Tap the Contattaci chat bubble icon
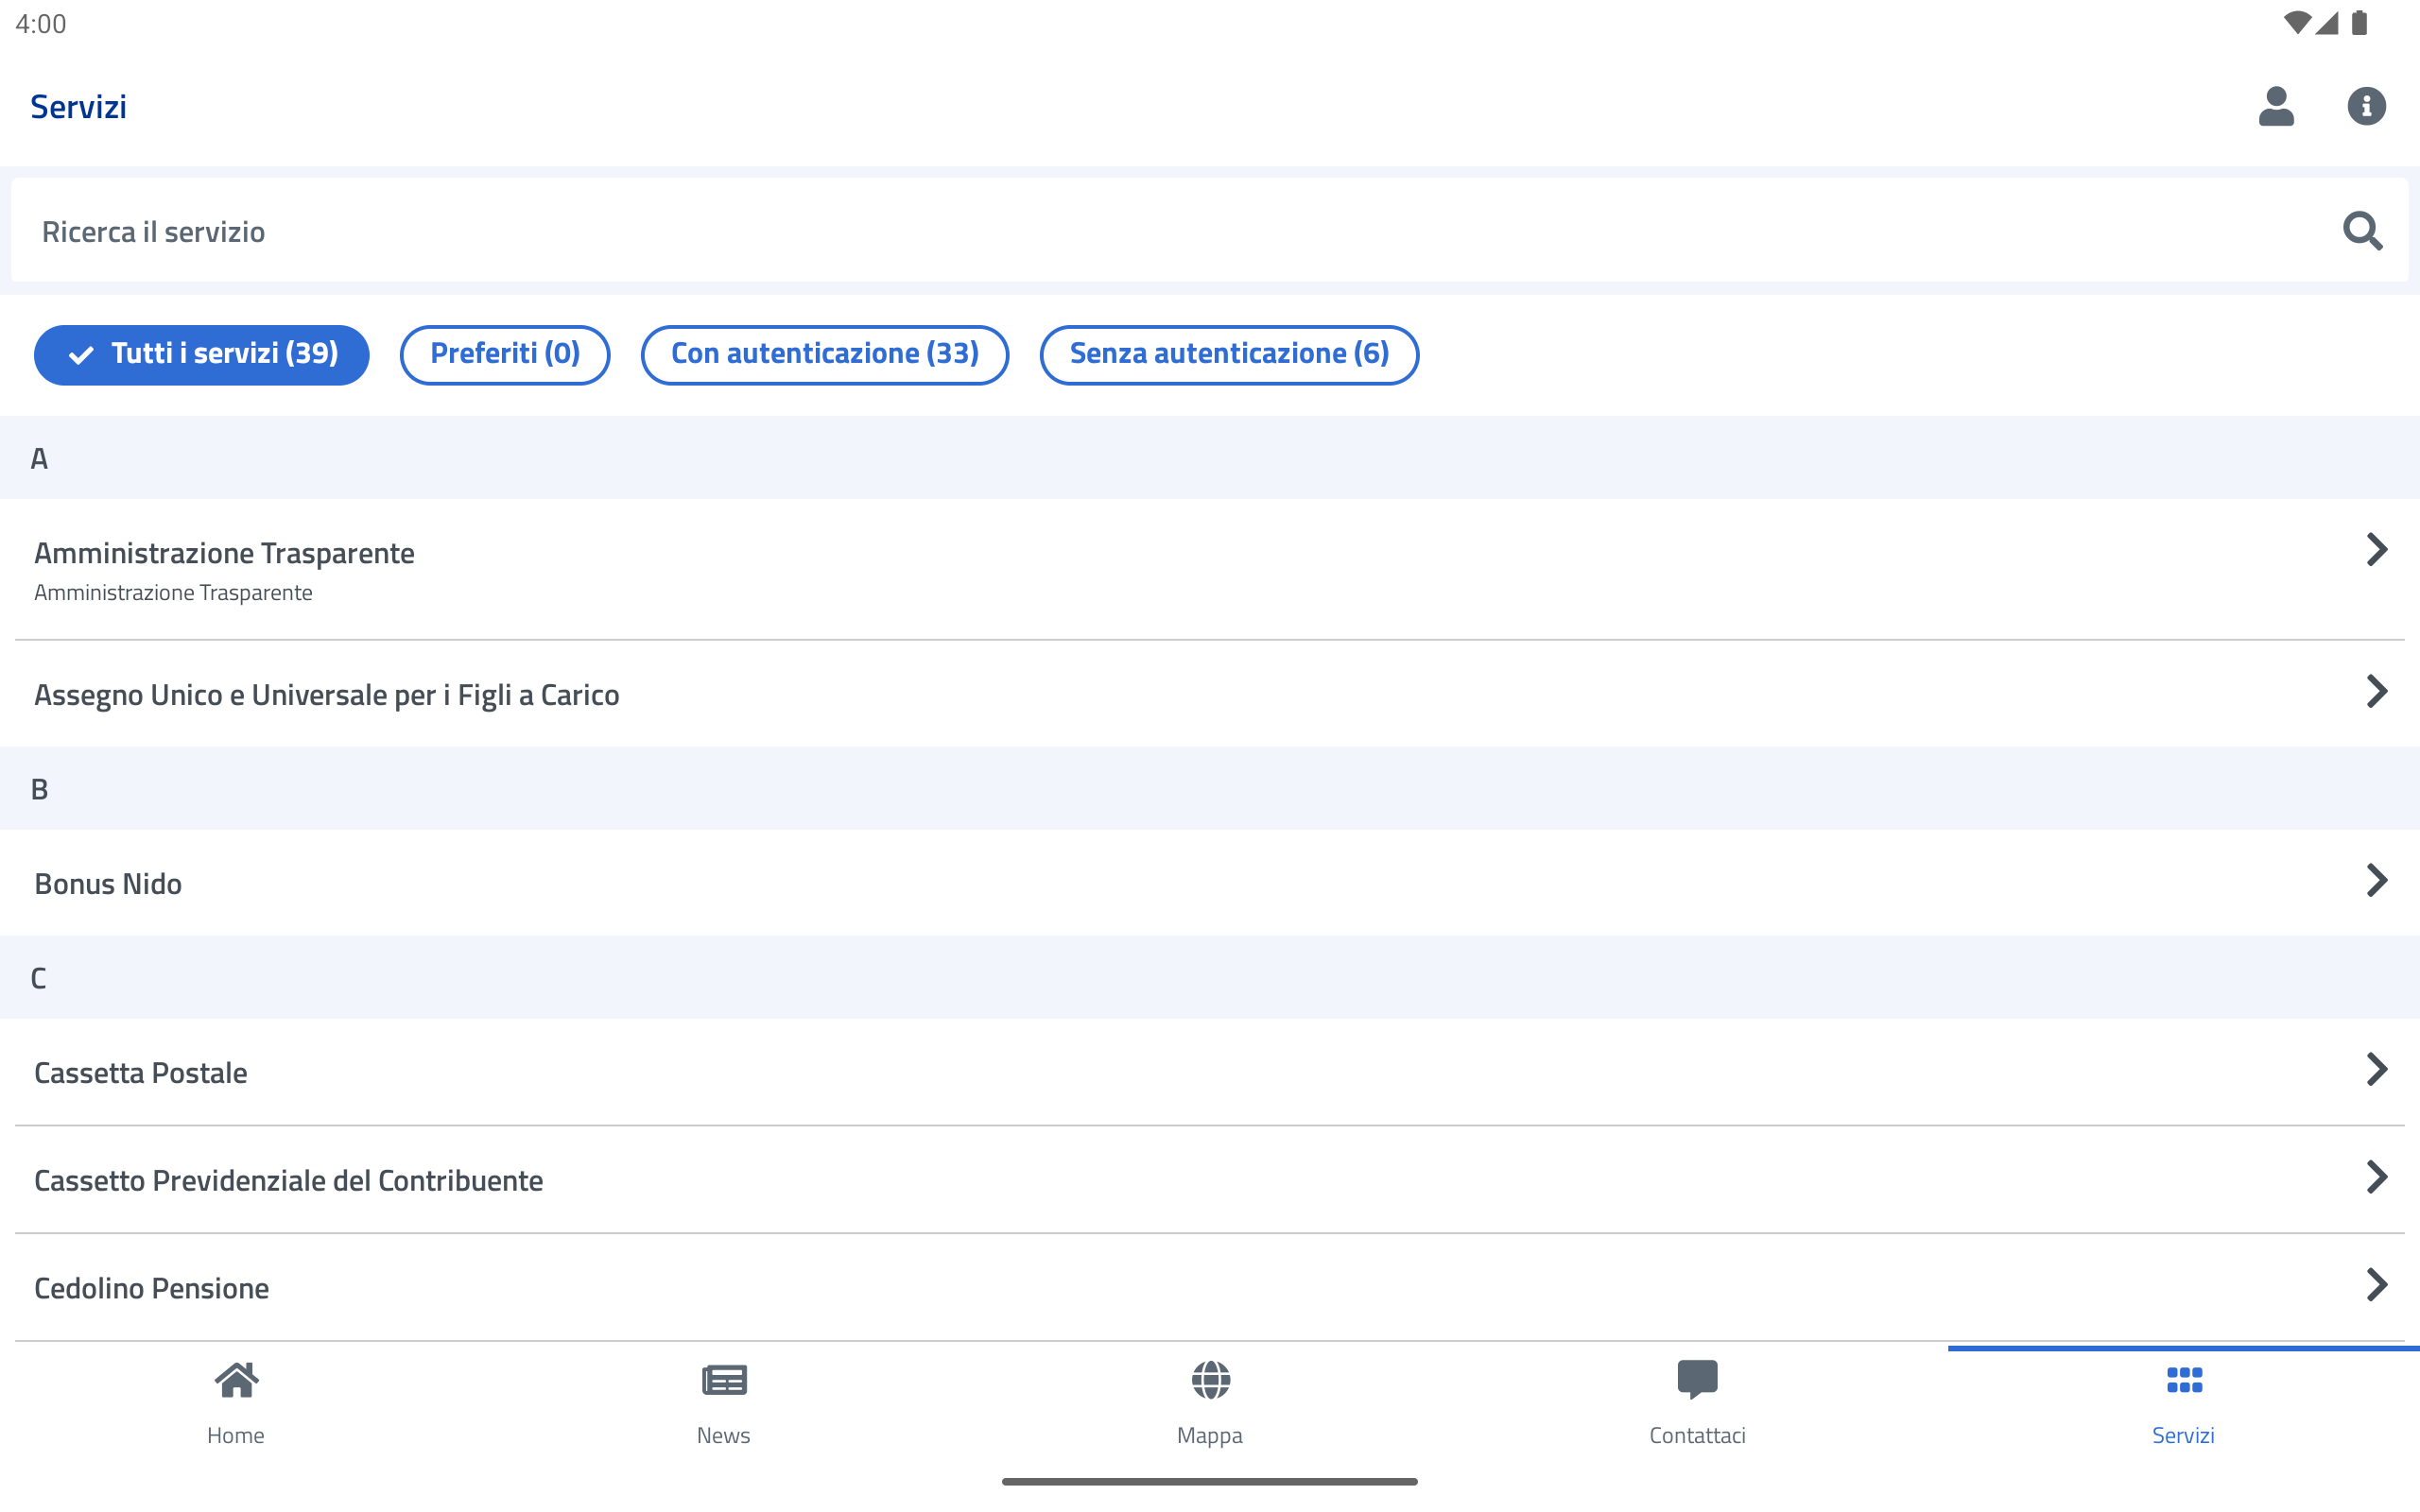This screenshot has height=1512, width=2420. point(1697,1381)
